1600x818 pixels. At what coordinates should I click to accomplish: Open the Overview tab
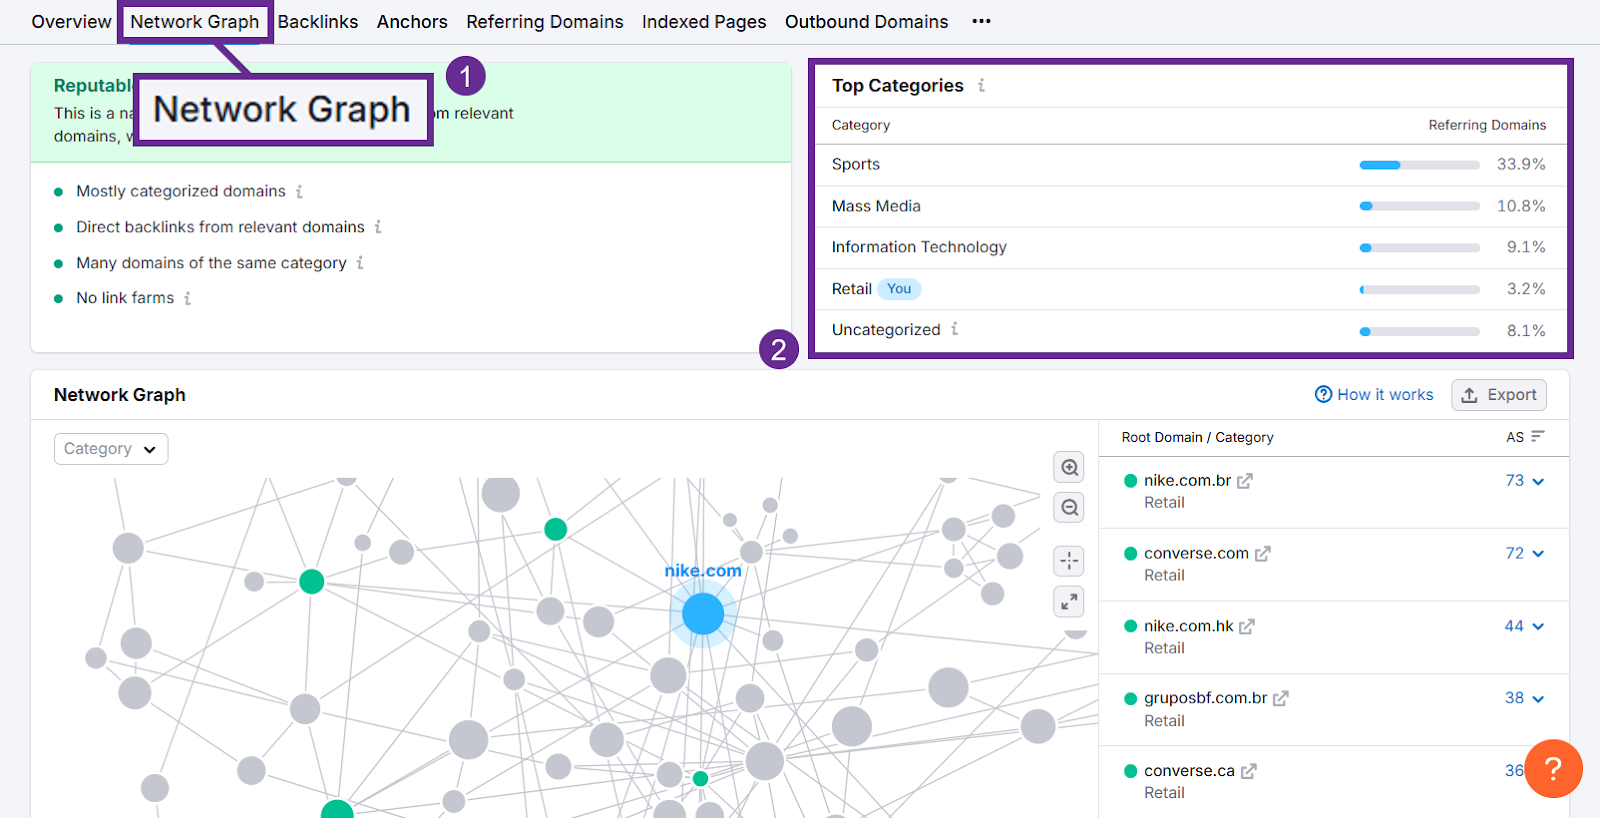point(71,22)
